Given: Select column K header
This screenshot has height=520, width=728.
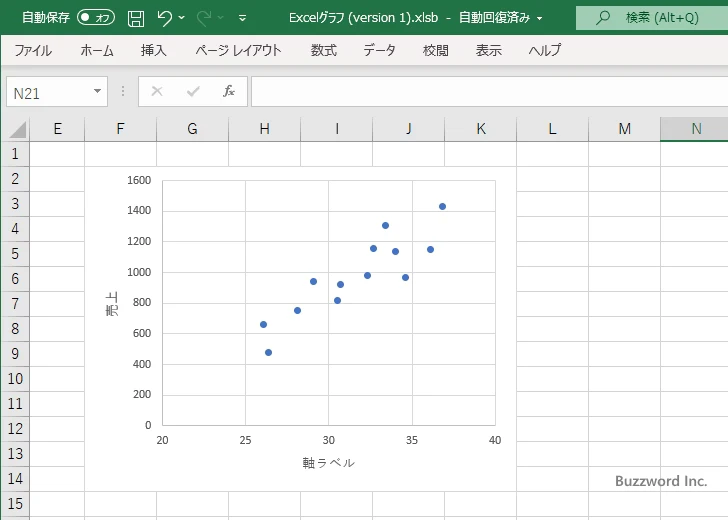Looking at the screenshot, I should coord(481,129).
